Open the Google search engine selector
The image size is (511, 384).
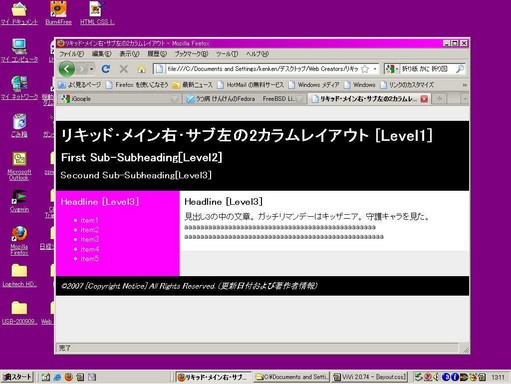click(x=392, y=69)
